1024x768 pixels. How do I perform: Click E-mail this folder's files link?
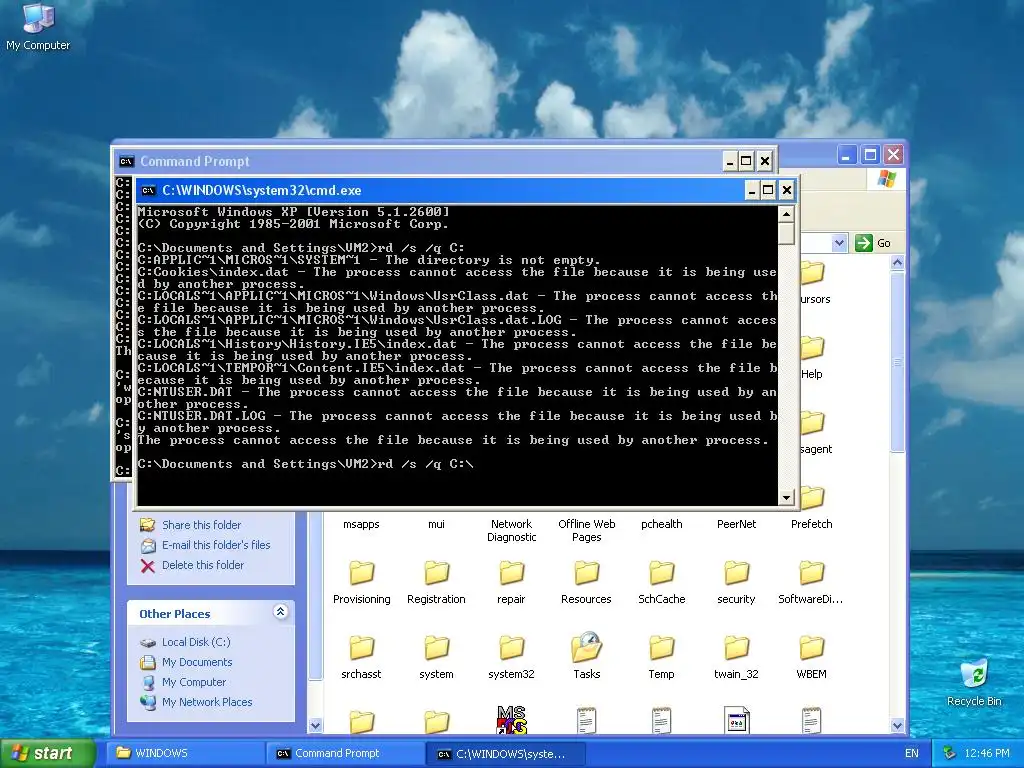pos(216,545)
